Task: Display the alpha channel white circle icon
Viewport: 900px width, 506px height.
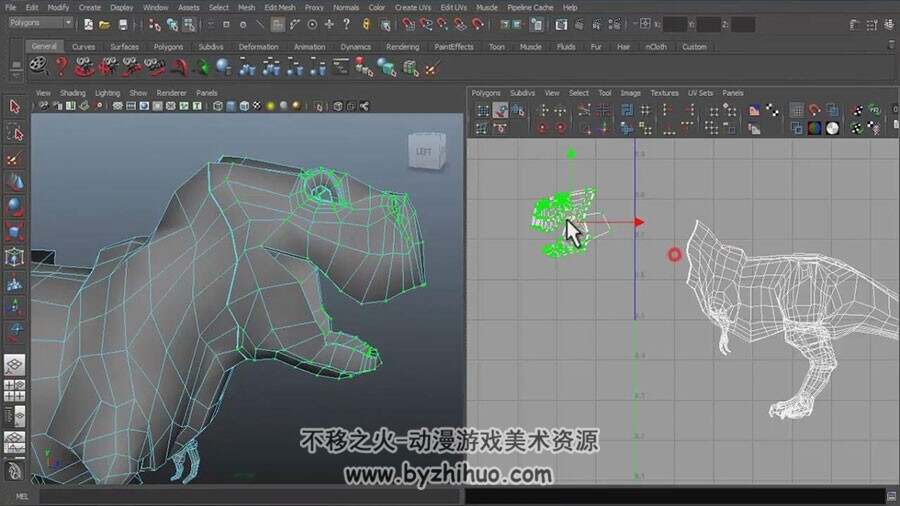Action: coord(832,128)
